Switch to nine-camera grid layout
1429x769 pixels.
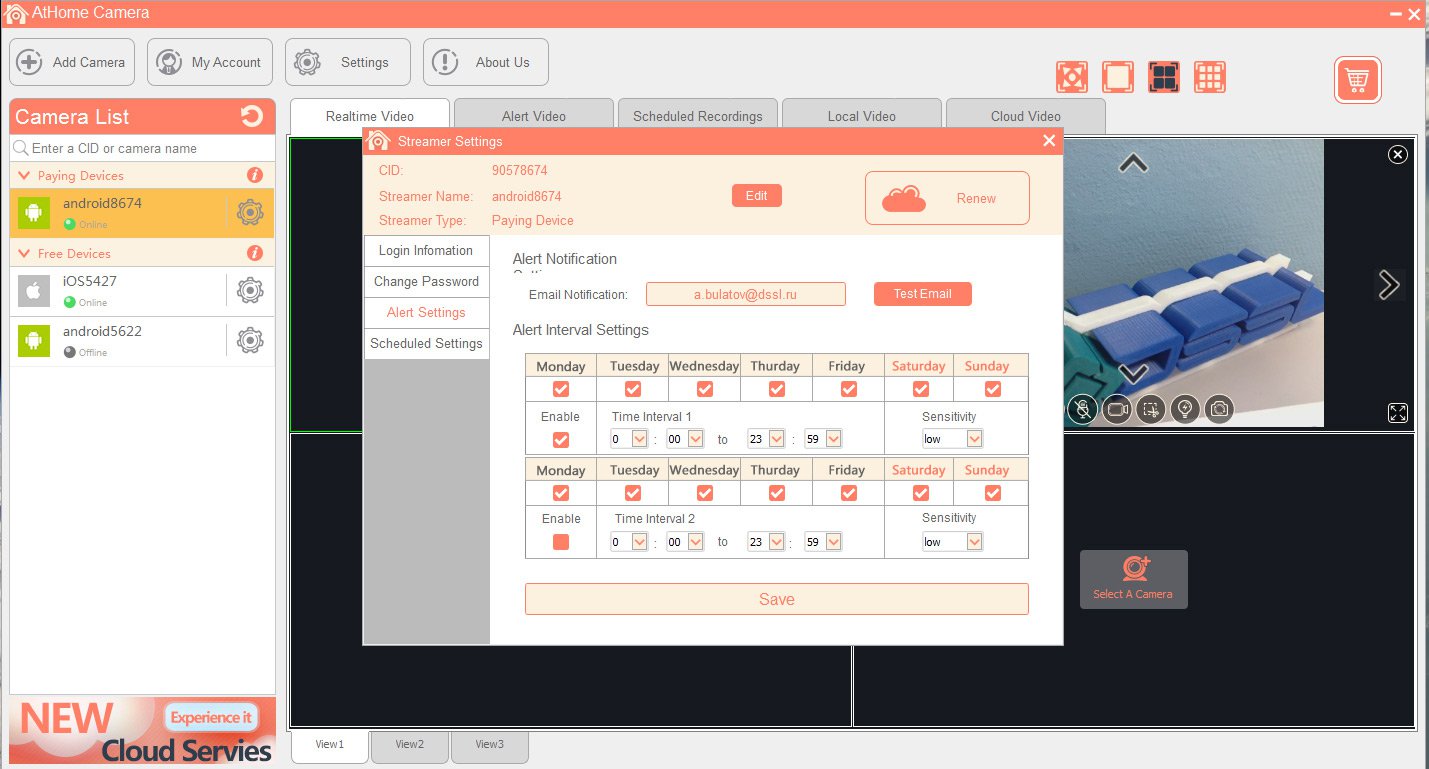pyautogui.click(x=1210, y=77)
